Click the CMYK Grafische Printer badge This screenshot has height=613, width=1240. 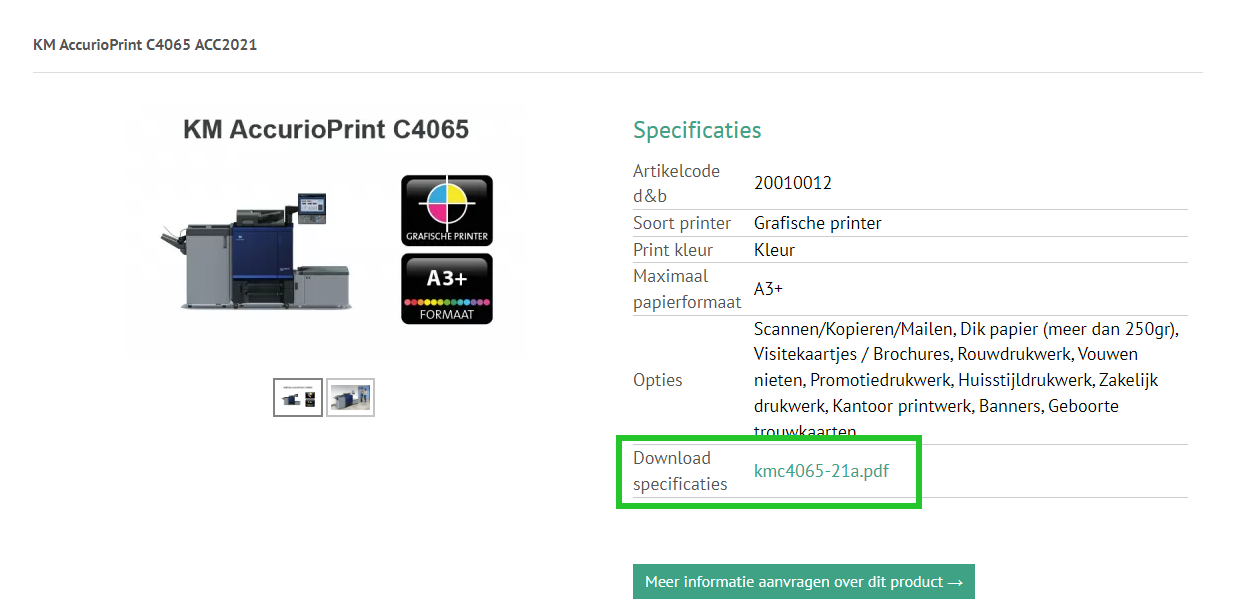click(447, 210)
